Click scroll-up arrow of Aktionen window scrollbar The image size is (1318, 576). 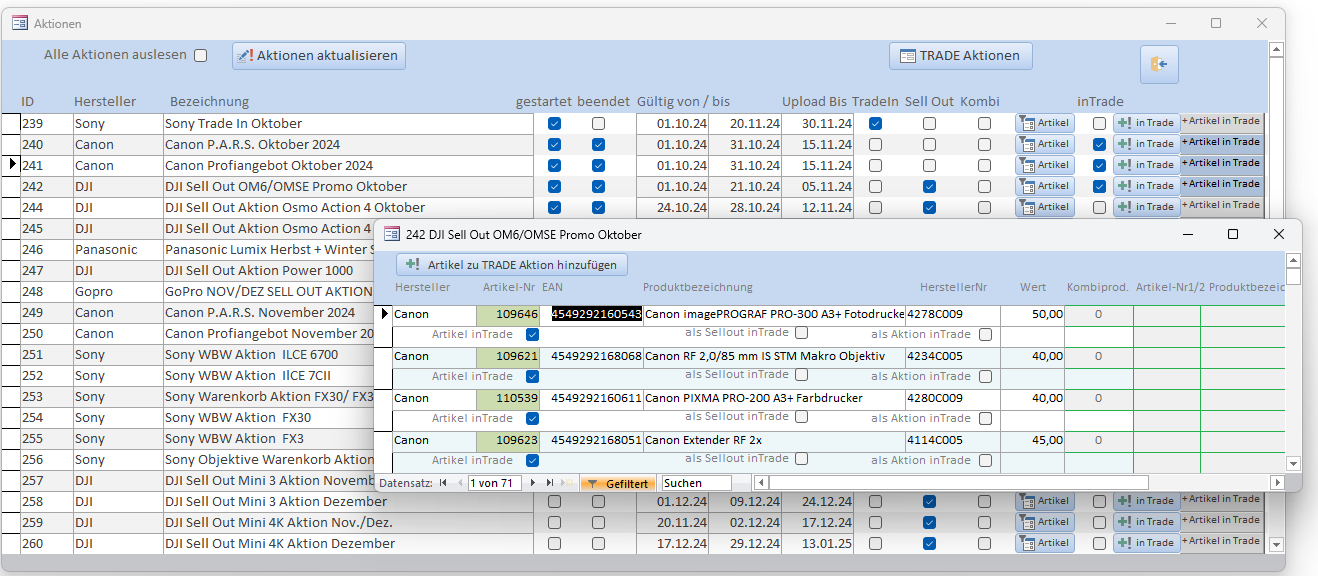[1275, 48]
